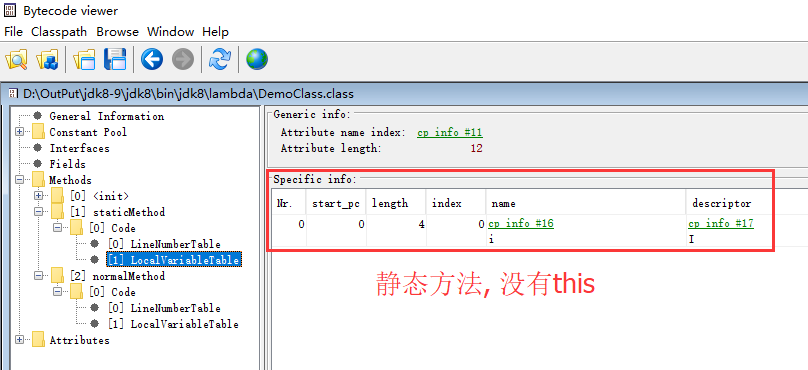Click the 'Attribute name index:' label
The width and height of the screenshot is (808, 370).
tap(343, 132)
